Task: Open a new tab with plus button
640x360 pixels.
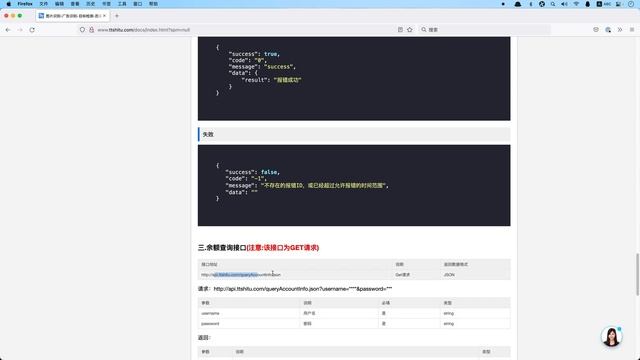Action: click(117, 16)
